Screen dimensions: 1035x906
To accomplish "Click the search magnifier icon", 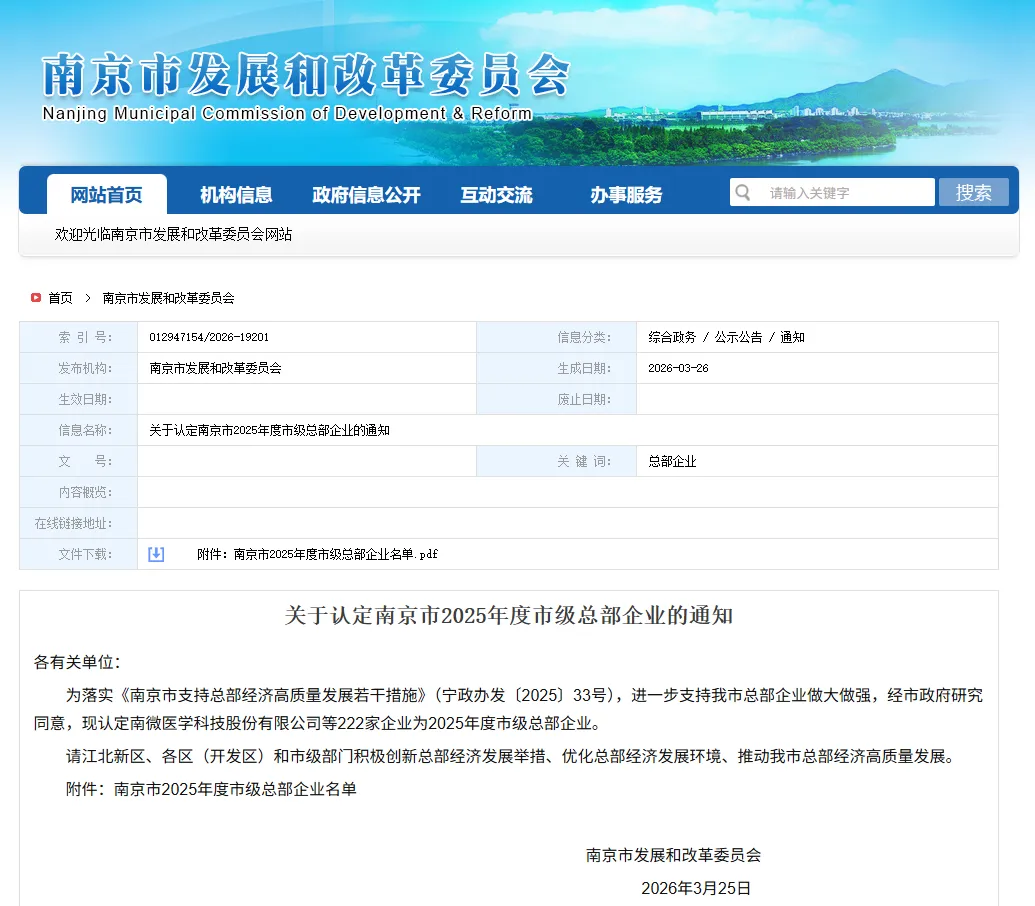I will [743, 193].
